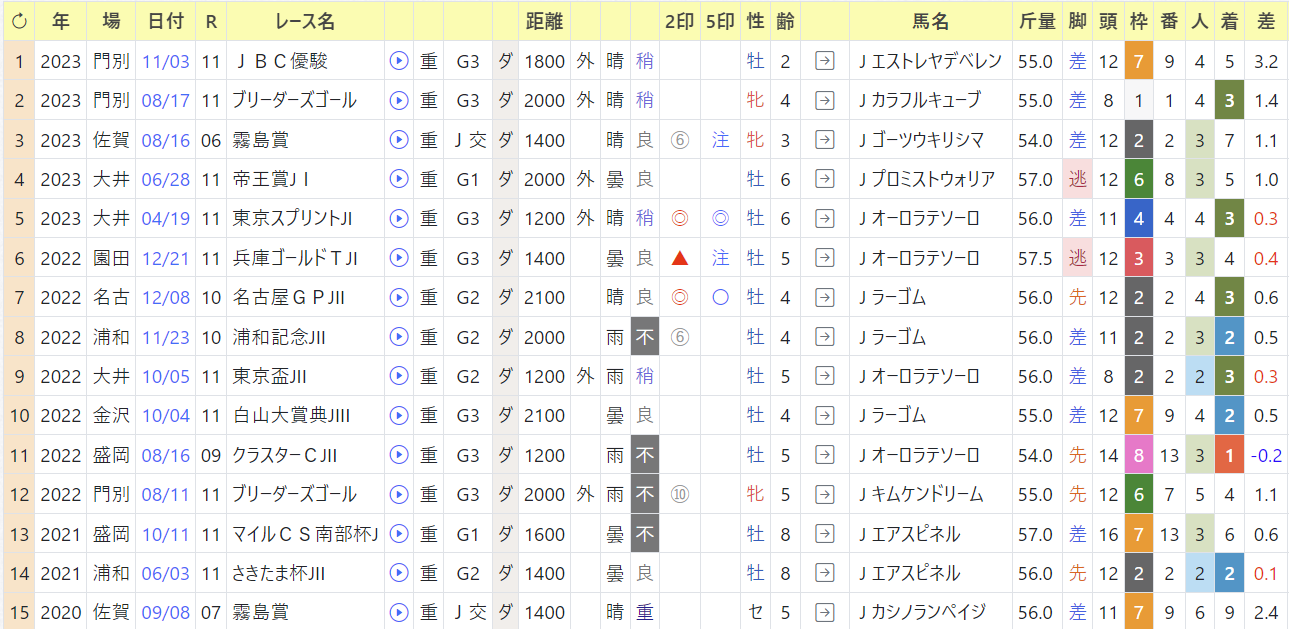The width and height of the screenshot is (1289, 629).
Task: Open the 10/05 date link
Action: click(165, 376)
